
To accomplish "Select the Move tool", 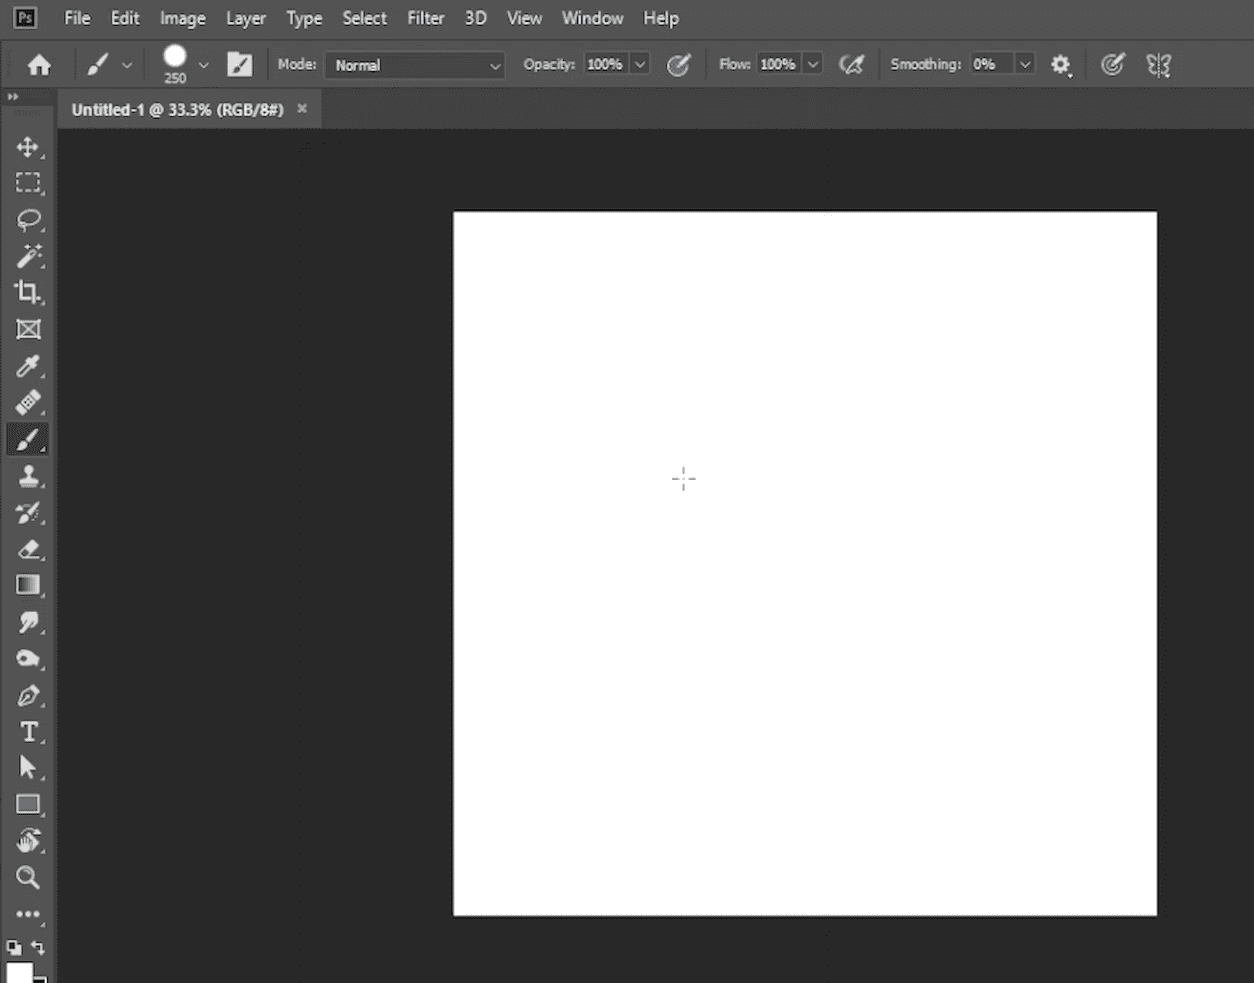I will (x=27, y=147).
